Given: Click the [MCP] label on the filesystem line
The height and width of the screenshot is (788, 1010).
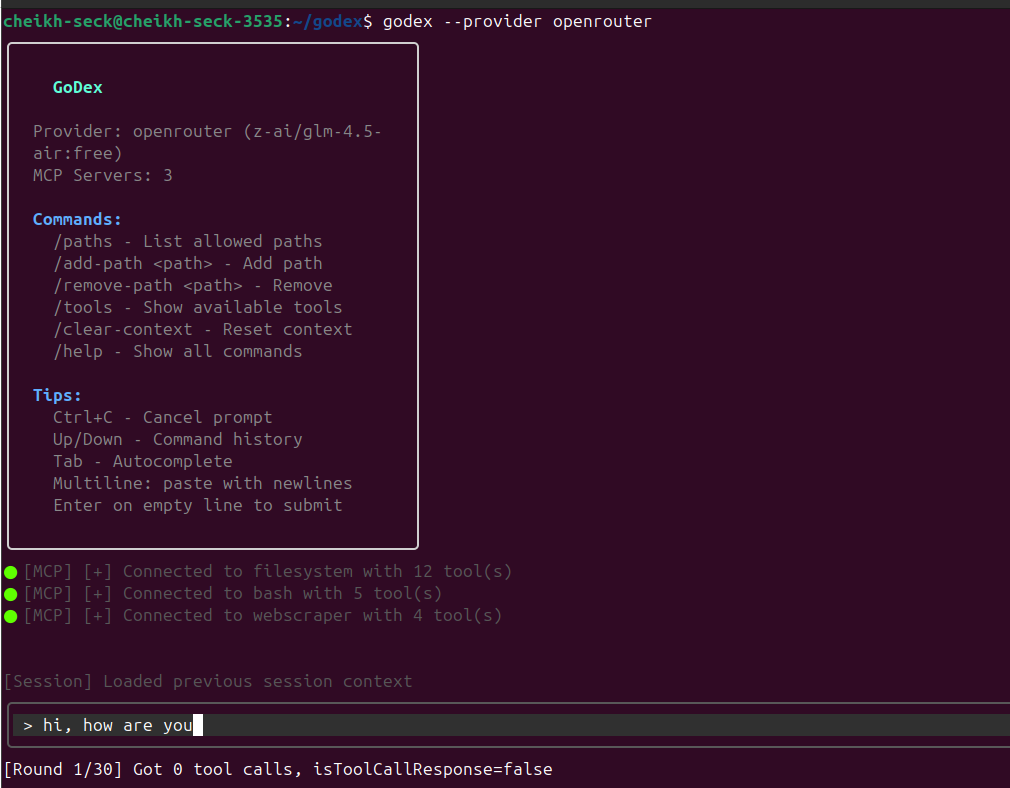Looking at the screenshot, I should coord(48,571).
